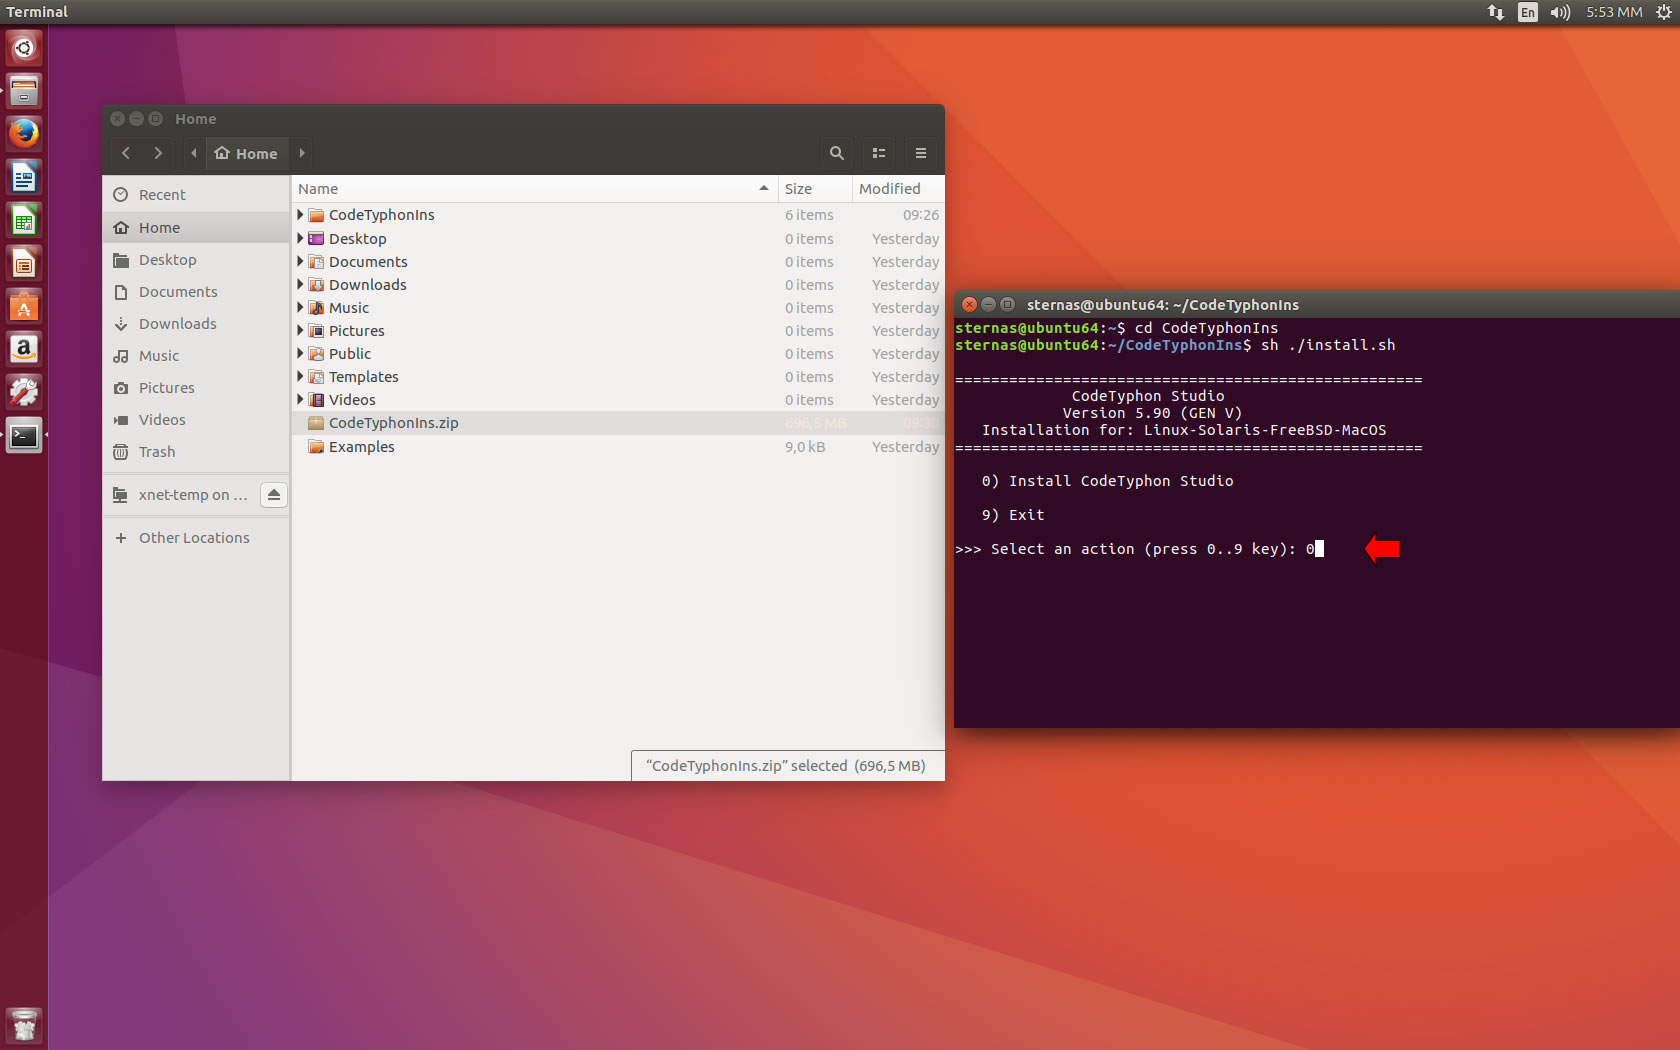1680x1050 pixels.
Task: Eject the xnet-temp network mount
Action: (x=274, y=495)
